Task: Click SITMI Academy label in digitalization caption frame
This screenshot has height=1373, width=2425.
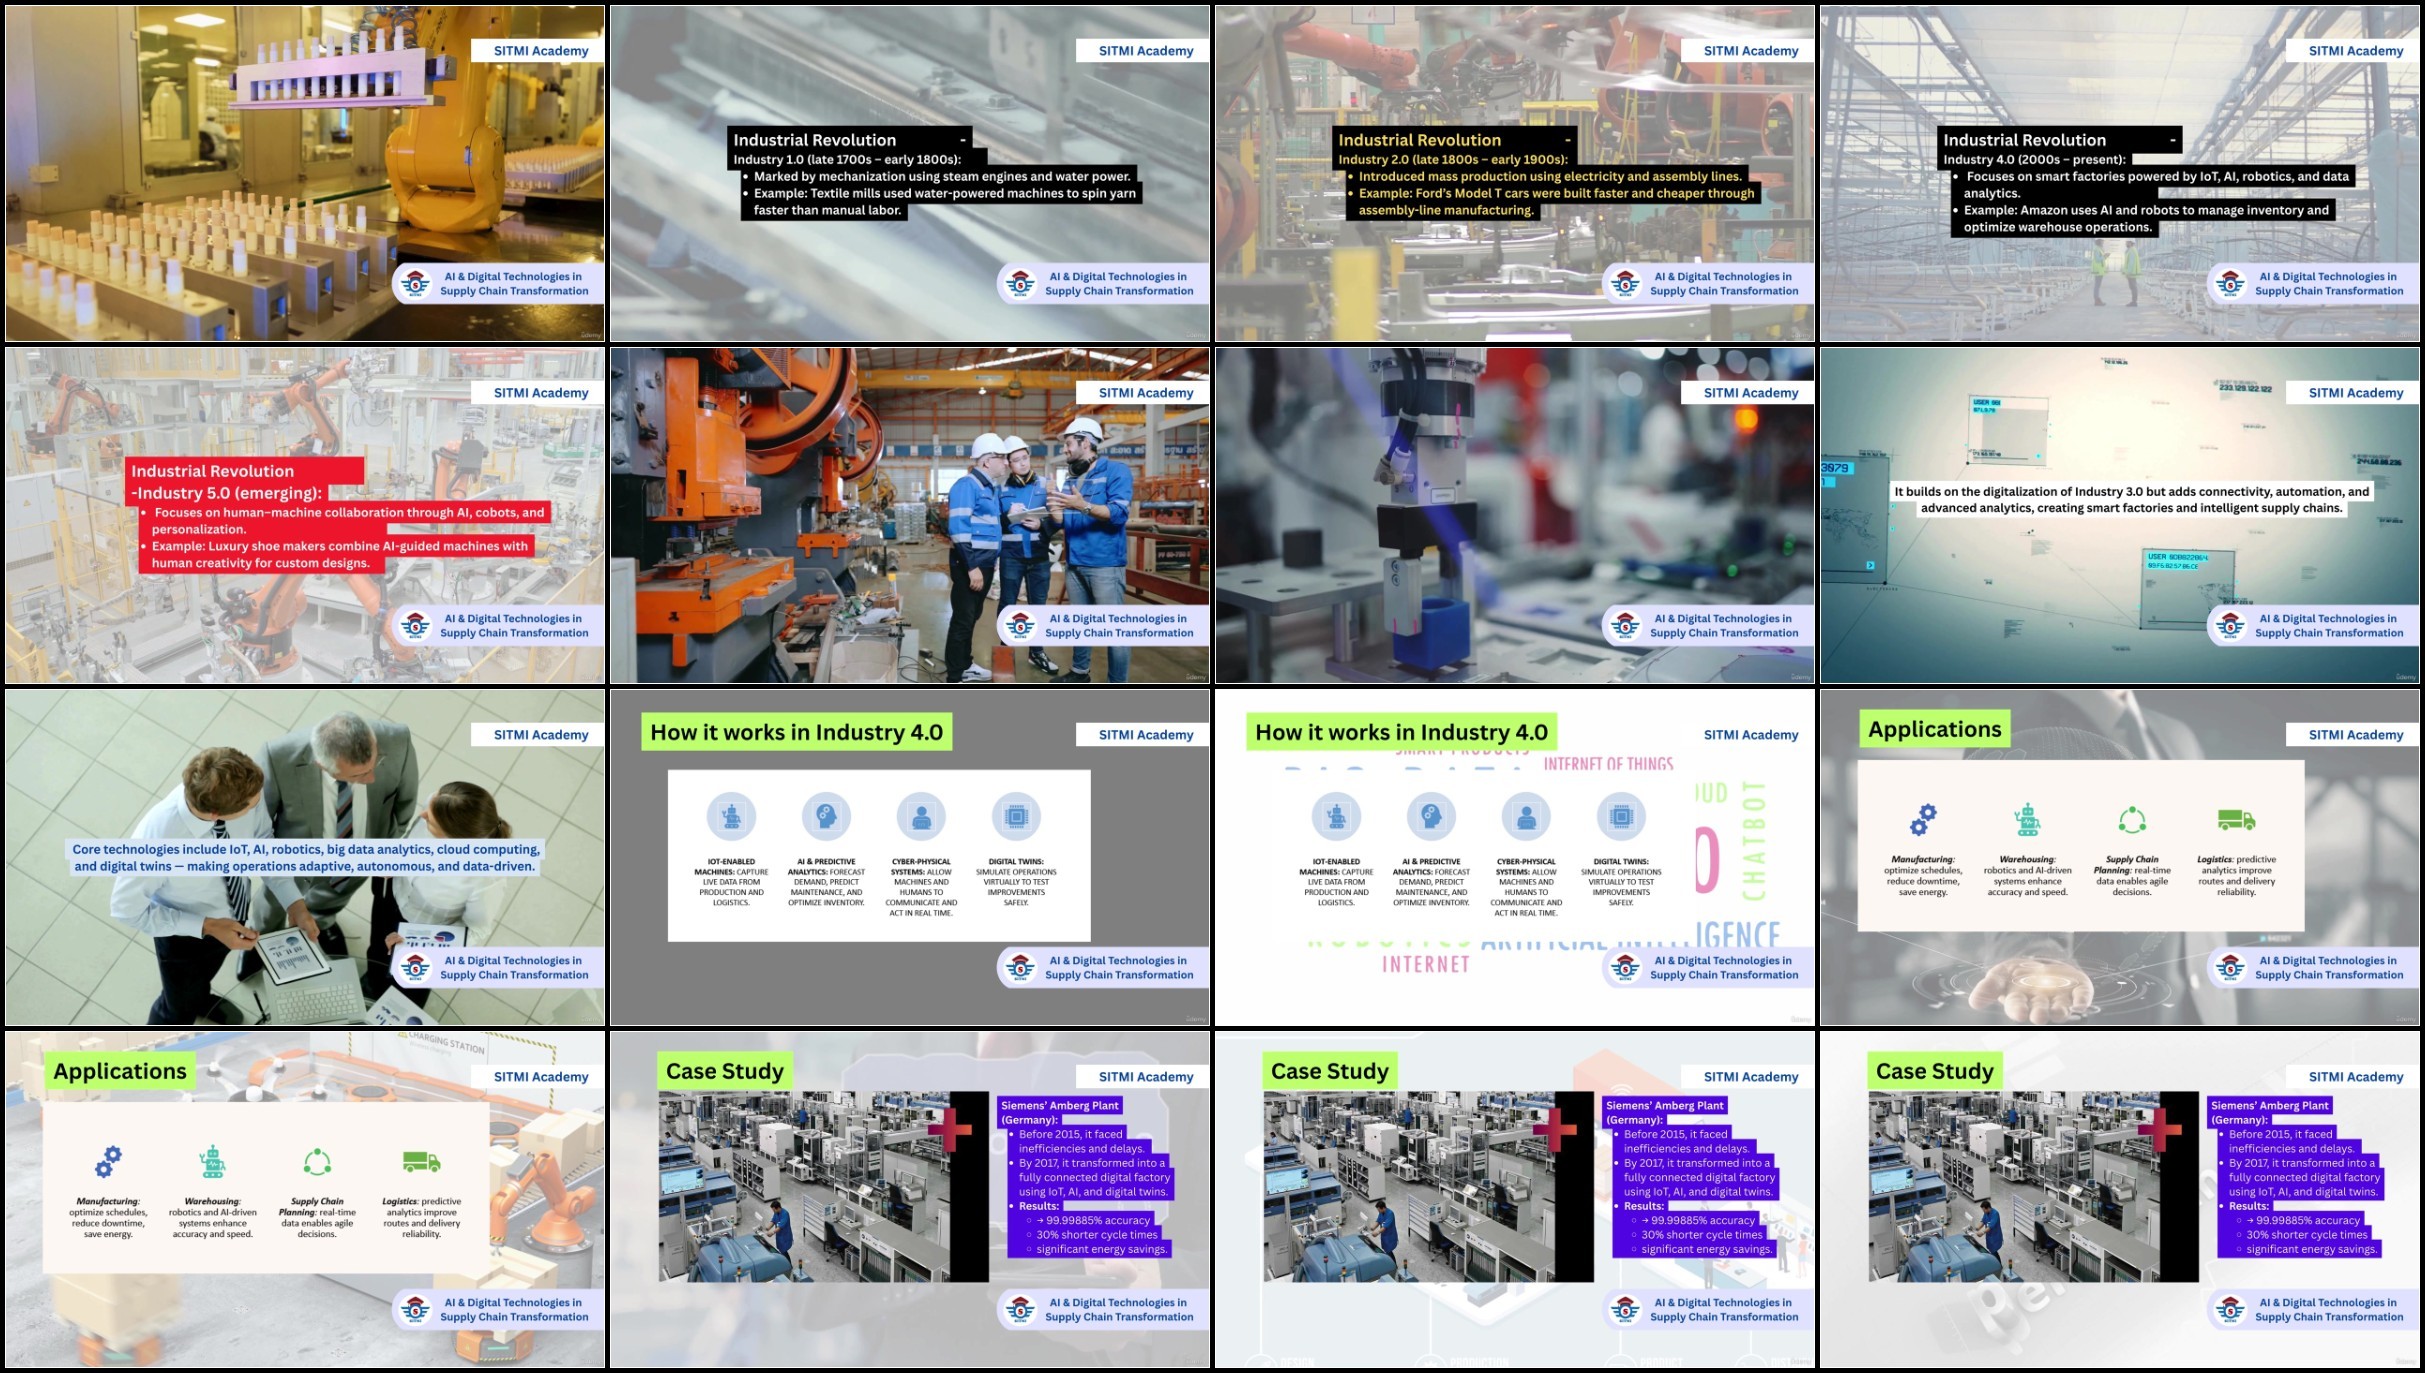Action: [x=2355, y=393]
